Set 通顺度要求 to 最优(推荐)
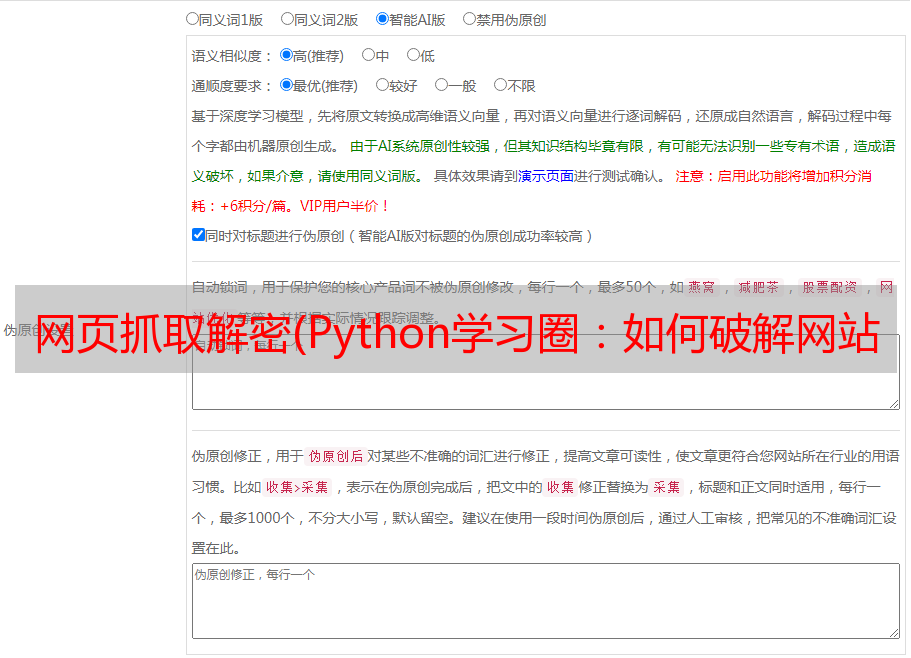Image resolution: width=911 pixels, height=658 pixels. (x=286, y=85)
